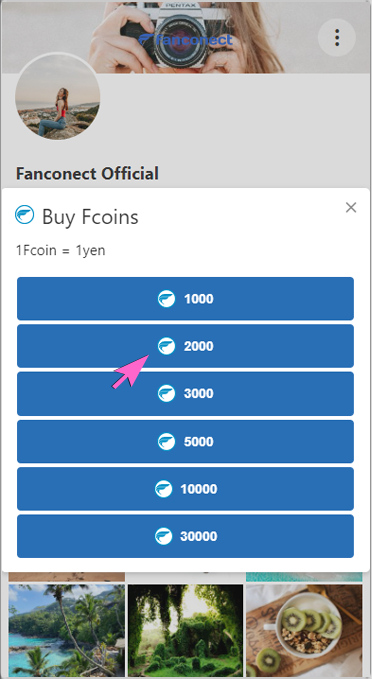Buy 1000 Fcoins

185,299
